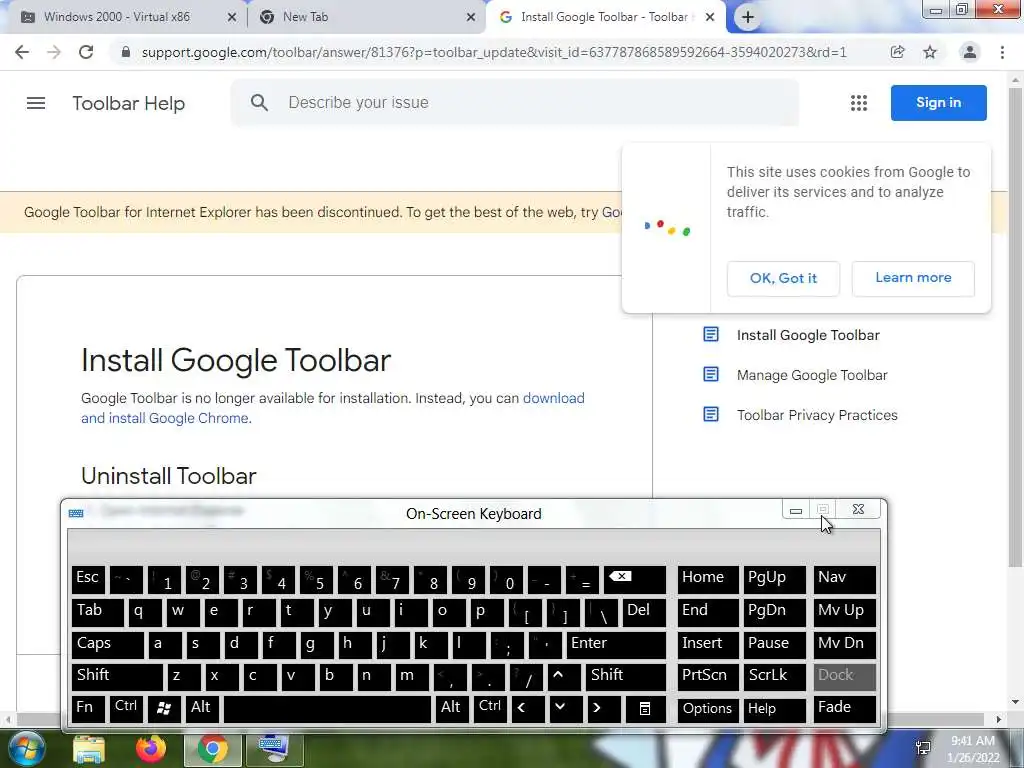Click the Chrome taskbar icon
Viewport: 1024px width, 768px height.
click(213, 749)
